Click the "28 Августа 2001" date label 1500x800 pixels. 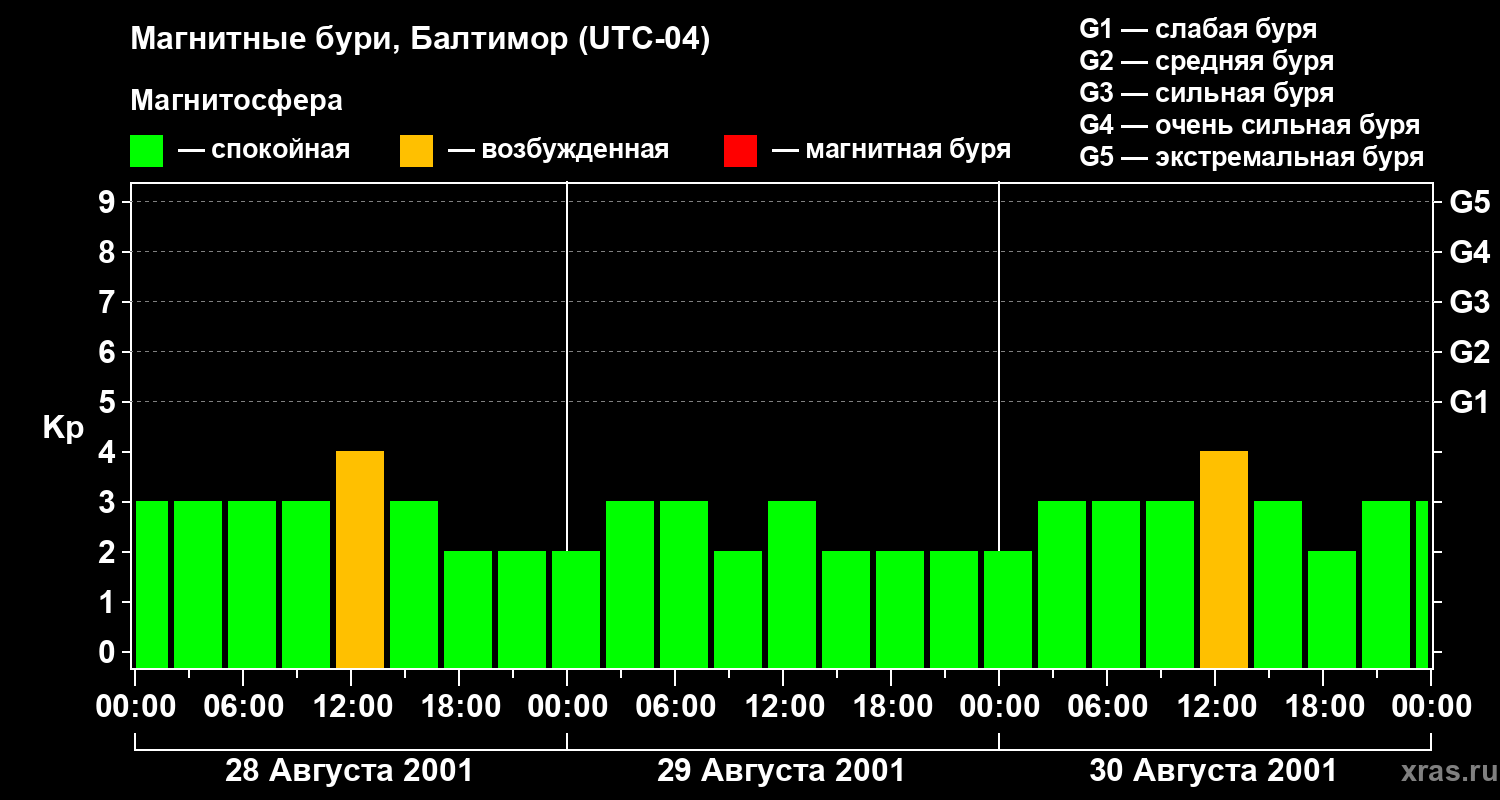pos(349,771)
